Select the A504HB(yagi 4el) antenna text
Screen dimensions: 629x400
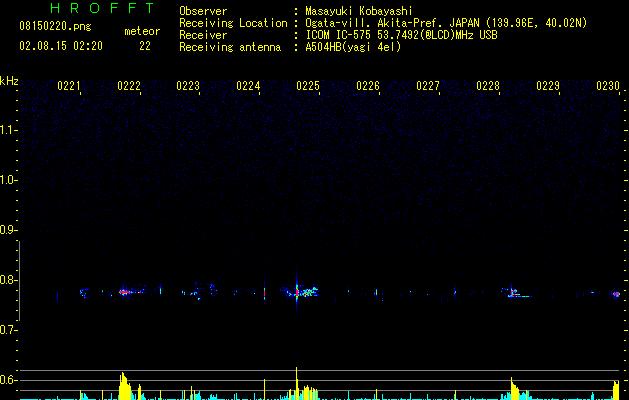(353, 47)
